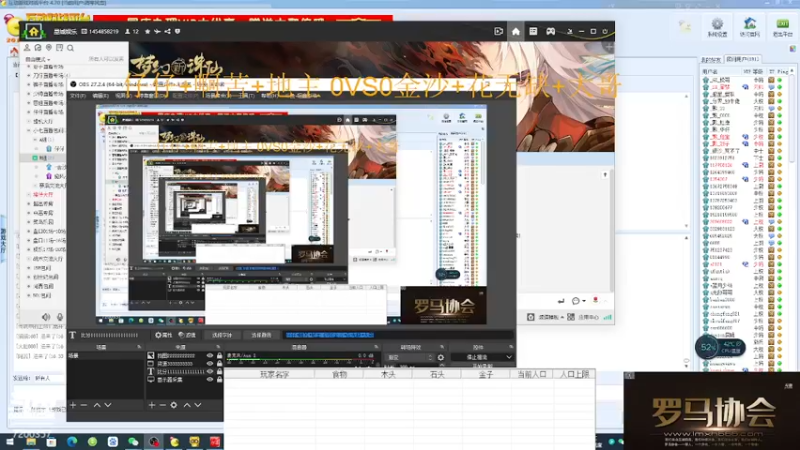Switch to 我的好友 tab in platform window
The image size is (800, 450).
coord(711,60)
